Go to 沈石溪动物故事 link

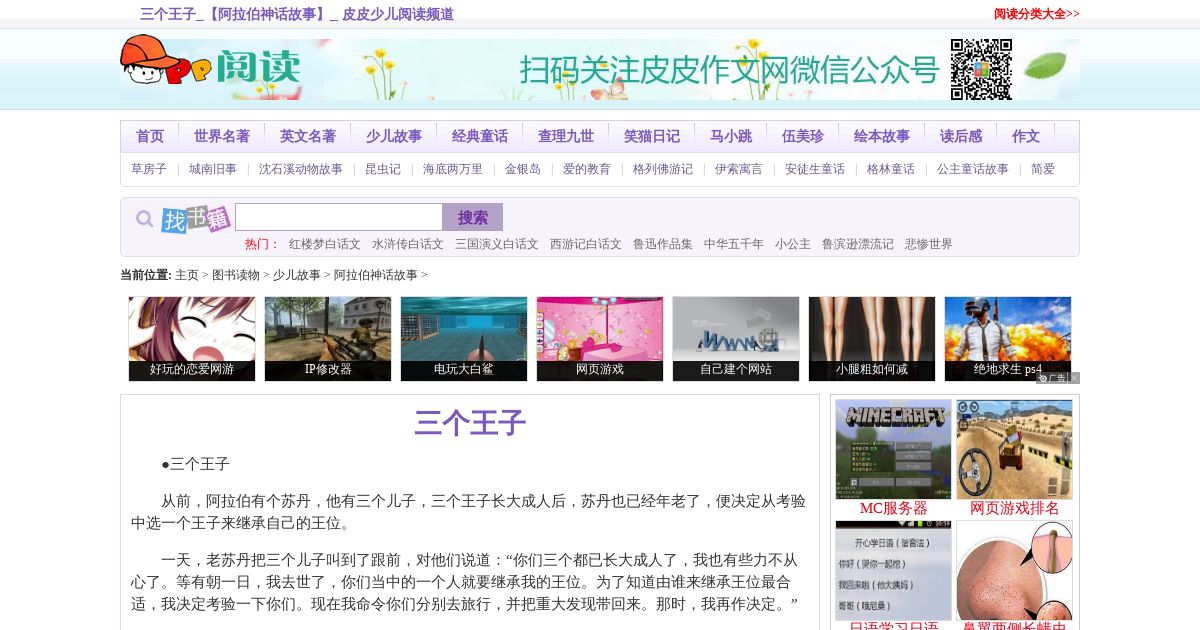click(x=301, y=169)
